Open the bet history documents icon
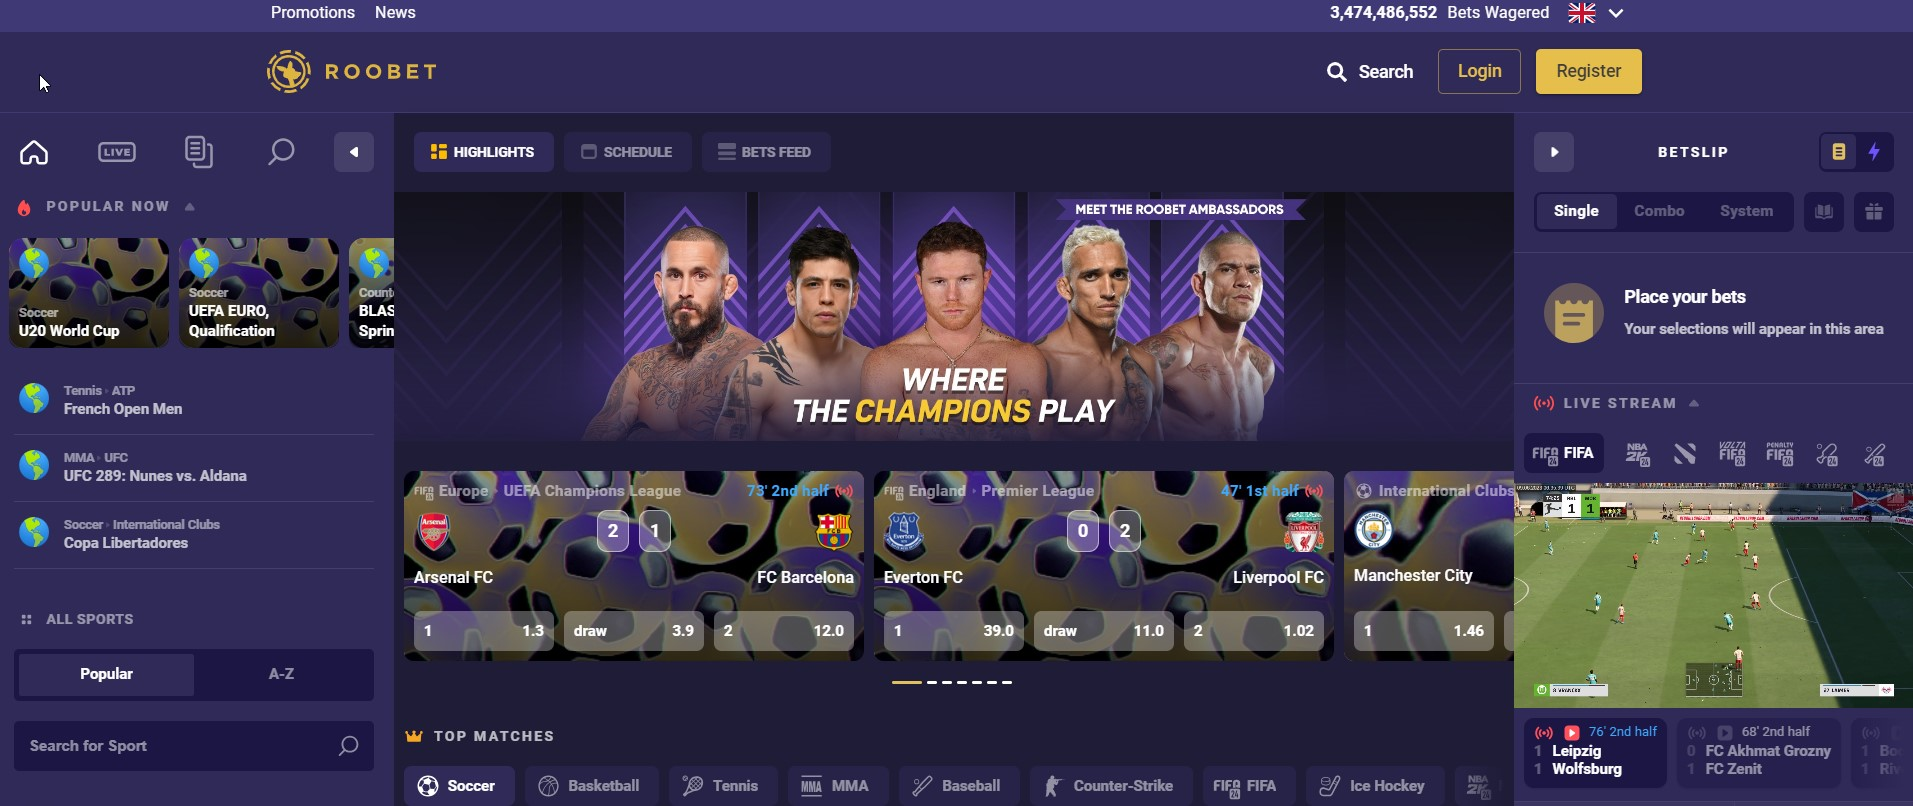Image resolution: width=1913 pixels, height=806 pixels. 199,152
